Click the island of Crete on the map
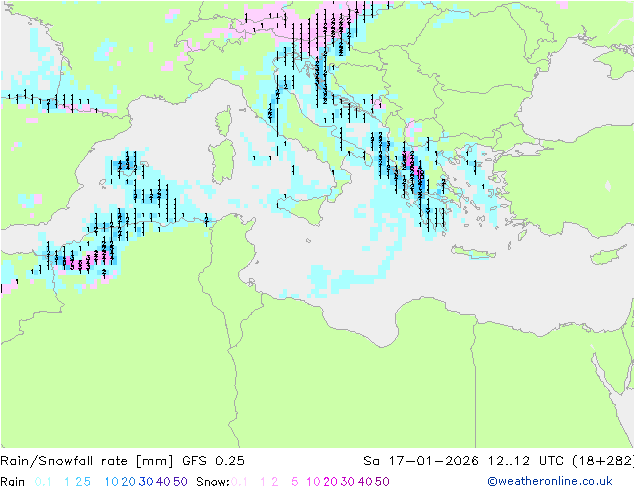Screen dimensions: 634x490 coord(473,252)
